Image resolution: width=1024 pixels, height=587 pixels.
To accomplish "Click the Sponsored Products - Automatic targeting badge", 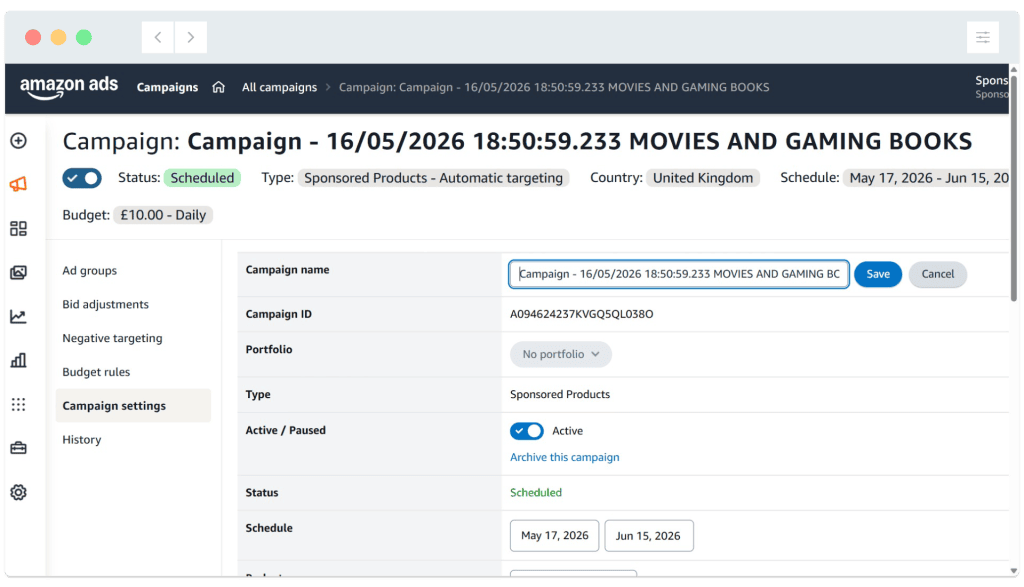I will pyautogui.click(x=433, y=178).
